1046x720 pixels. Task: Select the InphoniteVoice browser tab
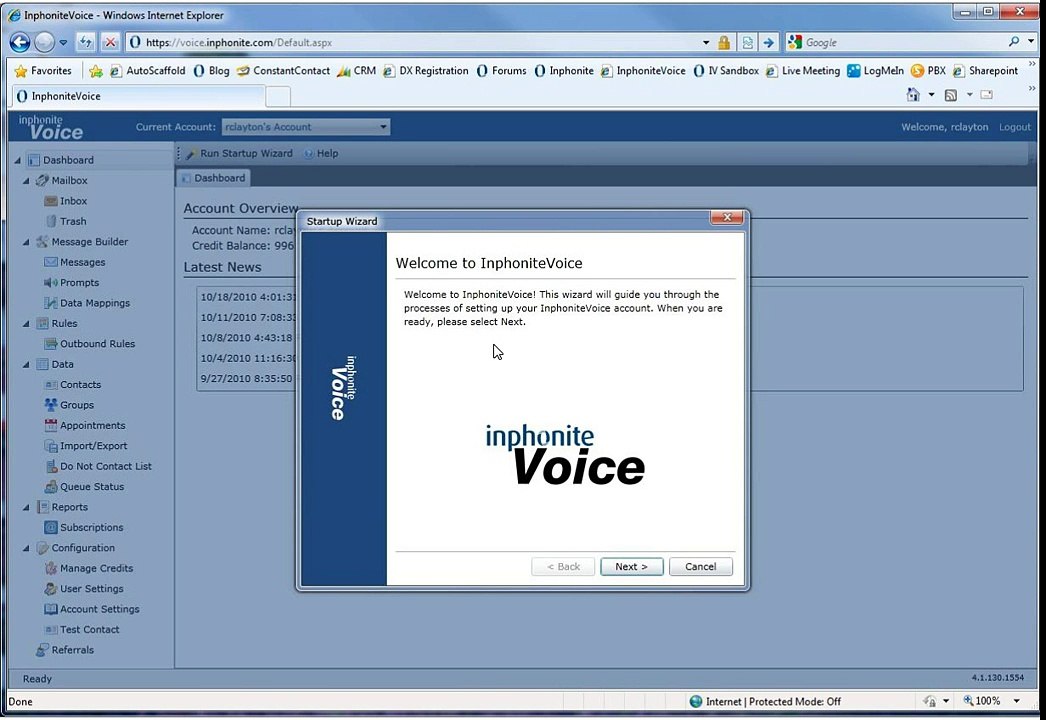139,96
